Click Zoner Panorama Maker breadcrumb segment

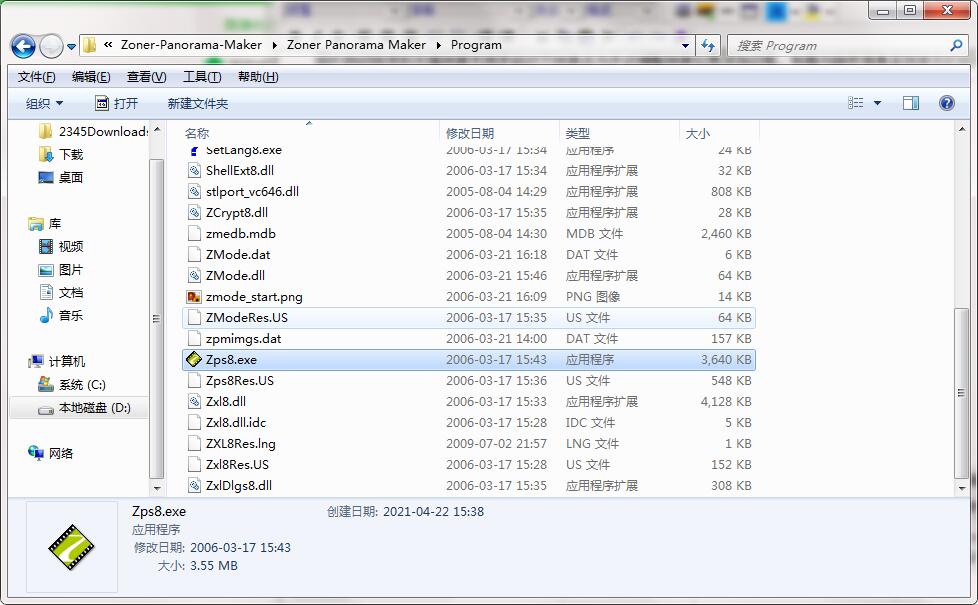point(356,45)
